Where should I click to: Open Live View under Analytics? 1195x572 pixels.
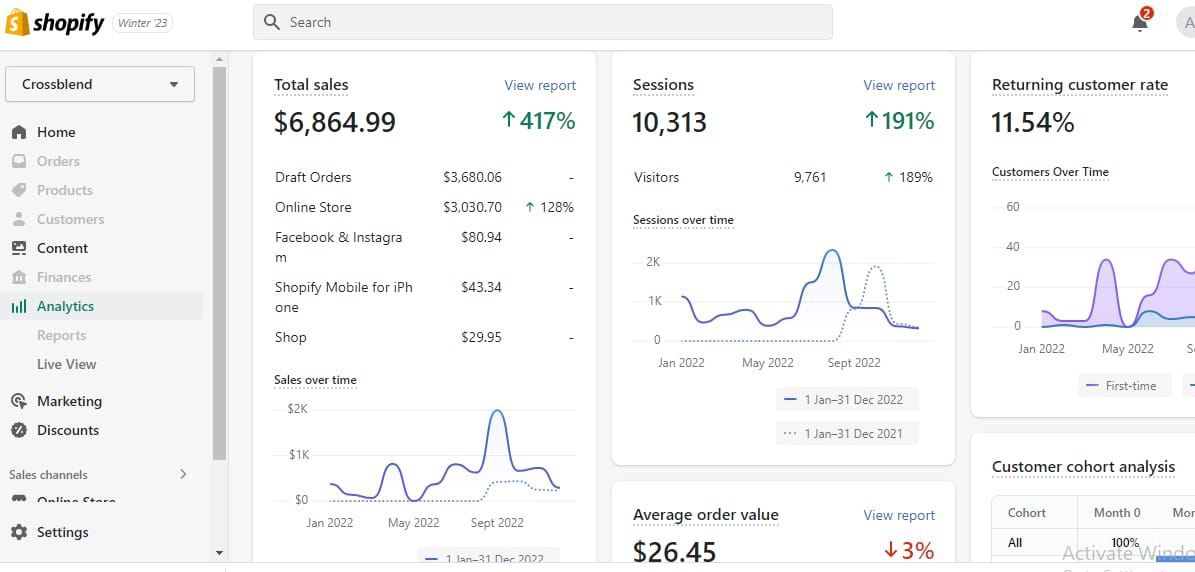coord(67,364)
